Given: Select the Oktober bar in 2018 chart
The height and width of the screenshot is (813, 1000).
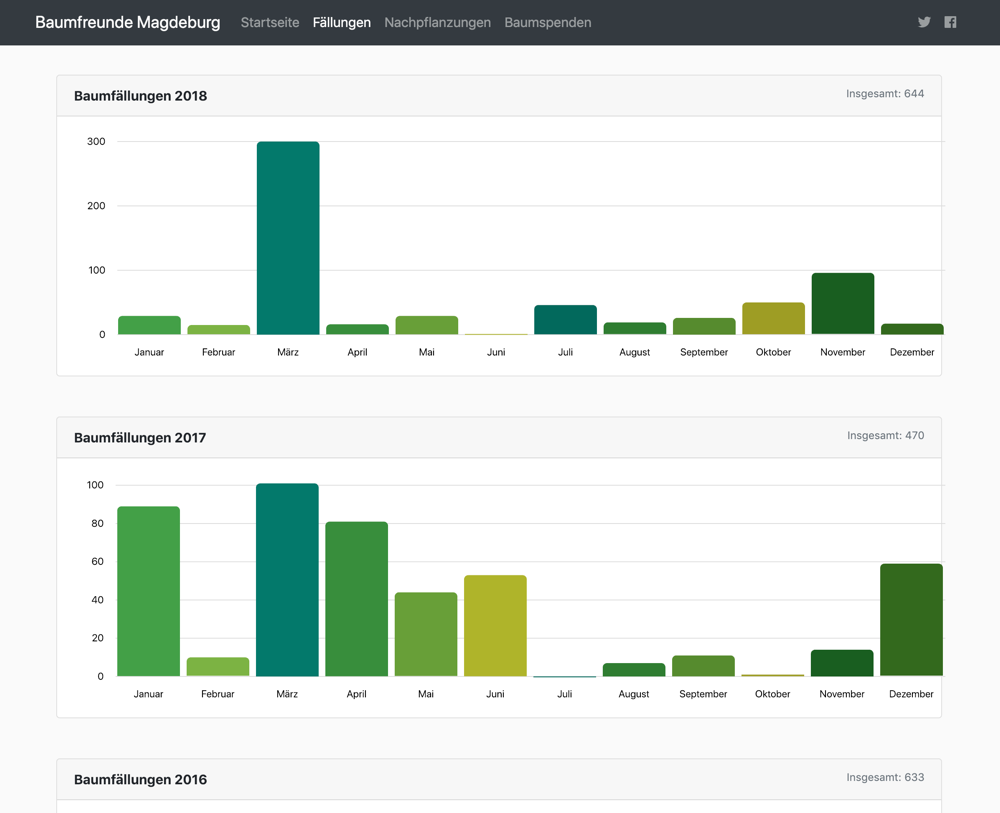Looking at the screenshot, I should [x=773, y=319].
